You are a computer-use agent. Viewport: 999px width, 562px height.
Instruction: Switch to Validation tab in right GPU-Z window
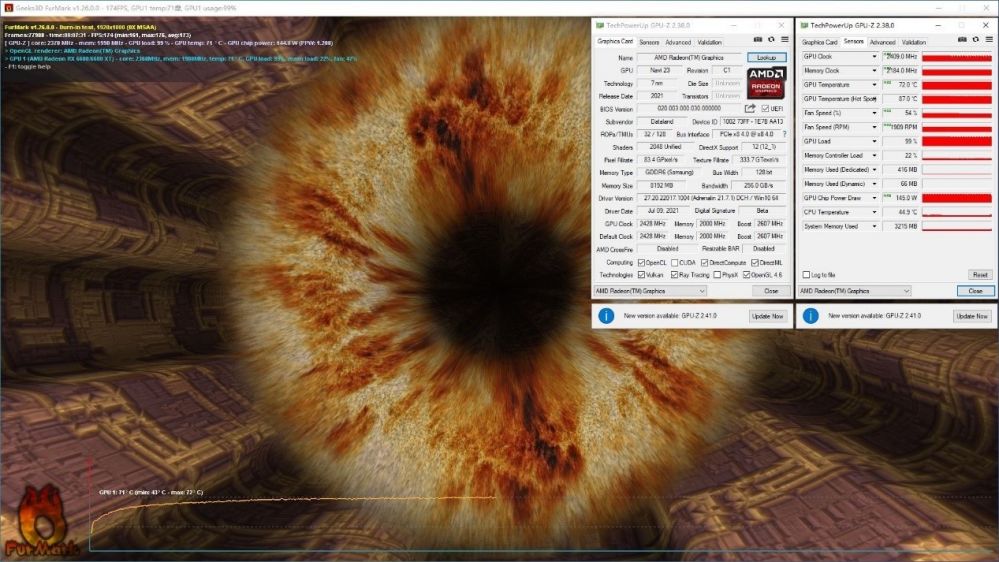[914, 42]
